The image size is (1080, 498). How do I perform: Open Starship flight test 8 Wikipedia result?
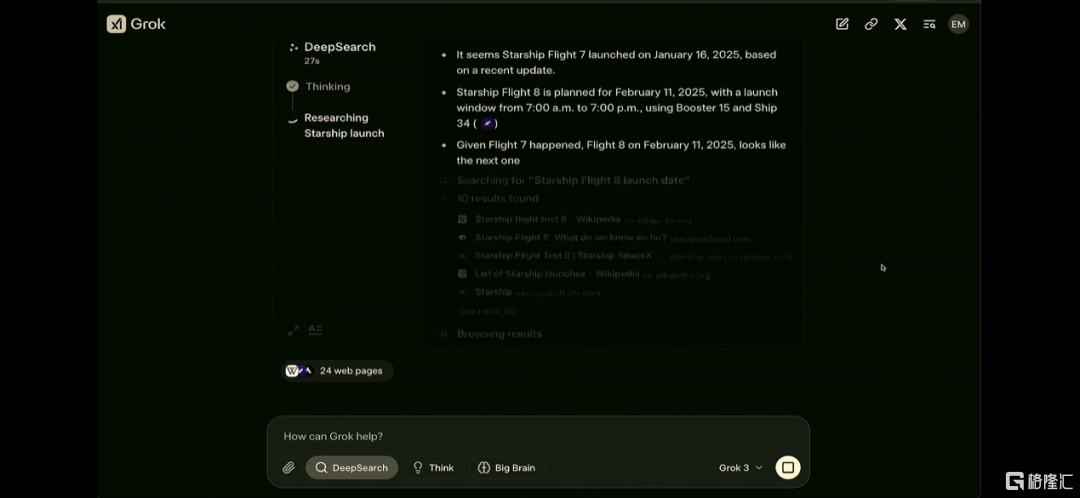(x=548, y=219)
